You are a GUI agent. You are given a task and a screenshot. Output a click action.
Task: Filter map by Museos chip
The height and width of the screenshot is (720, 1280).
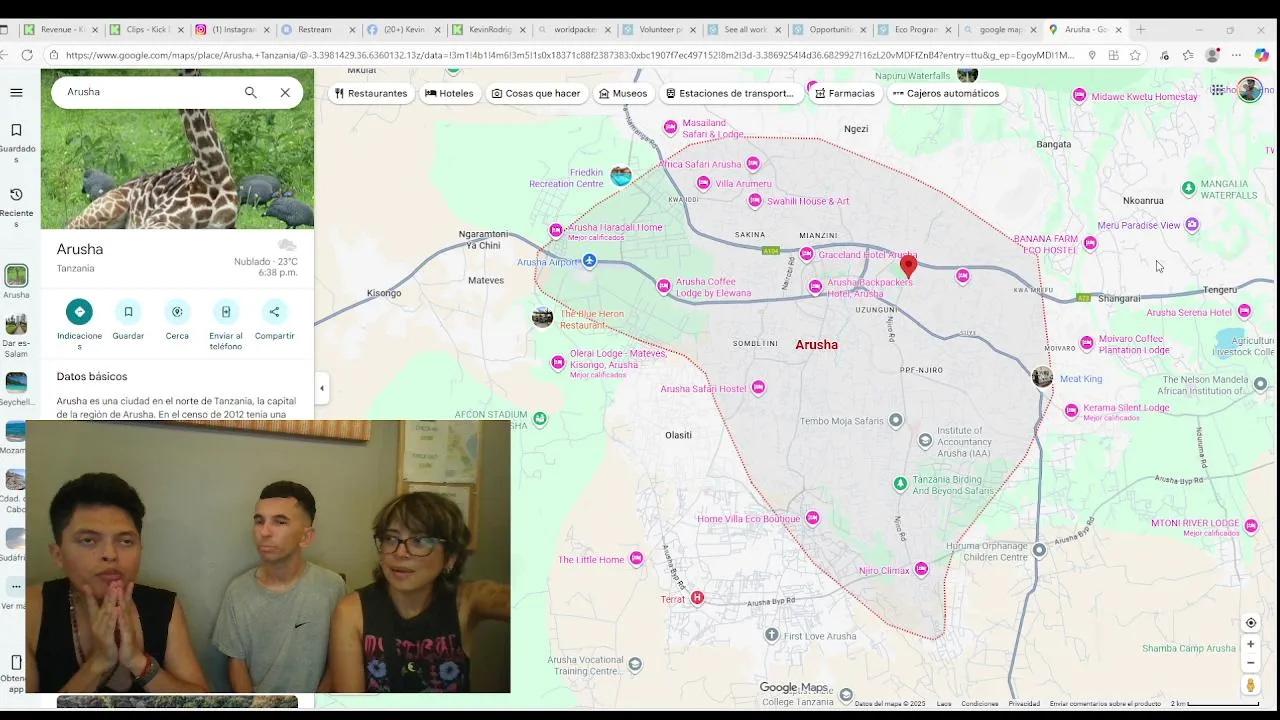623,93
